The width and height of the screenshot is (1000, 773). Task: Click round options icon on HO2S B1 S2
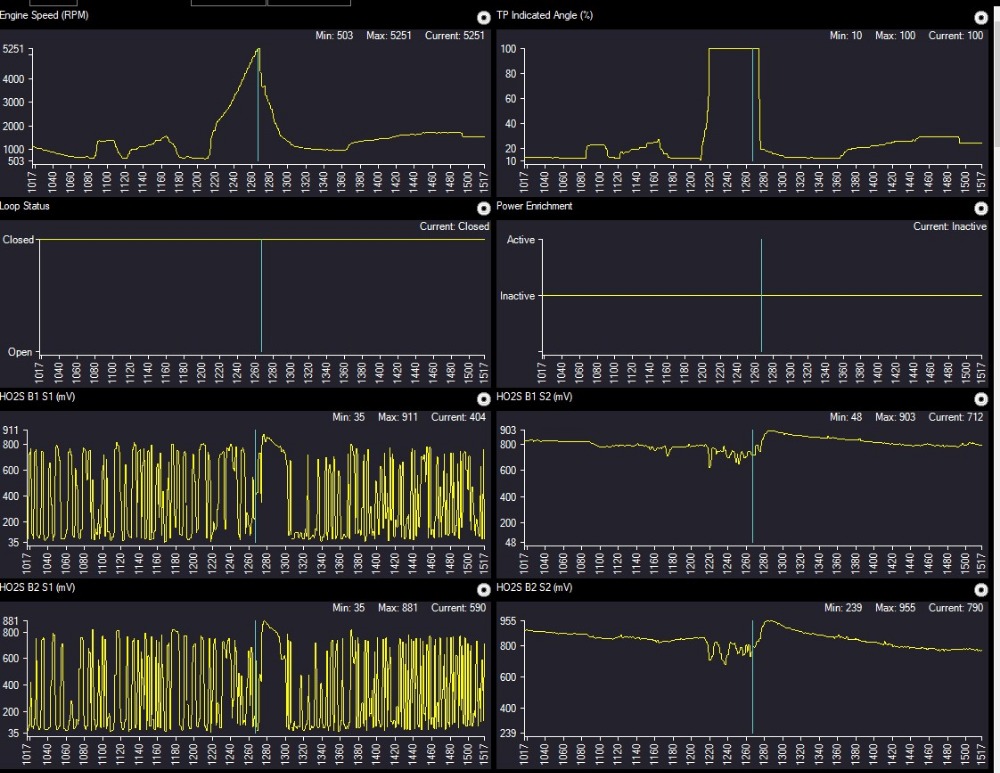point(981,398)
